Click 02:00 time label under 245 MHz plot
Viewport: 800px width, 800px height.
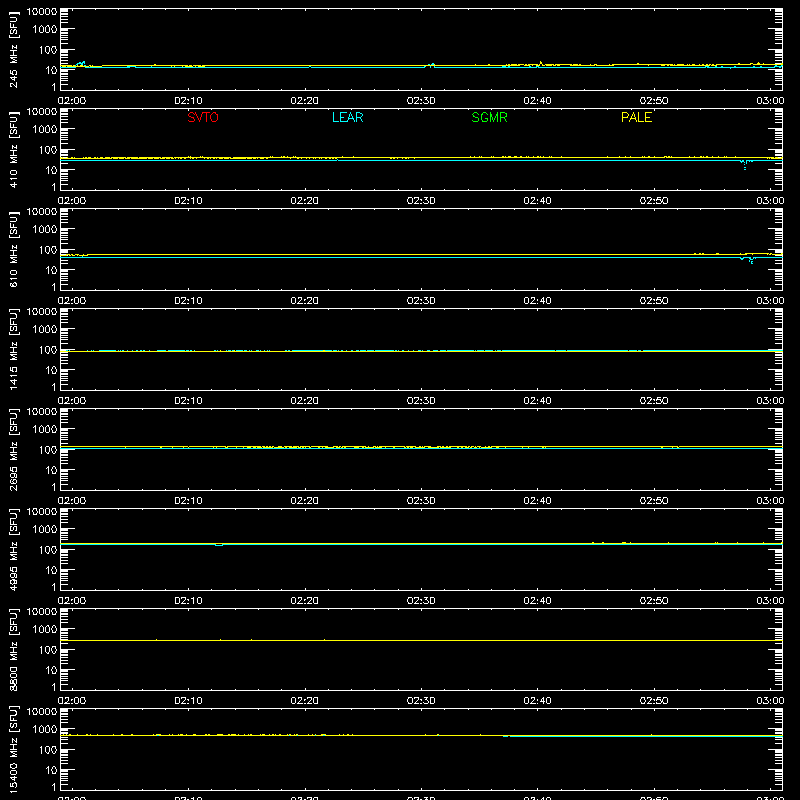(x=72, y=101)
